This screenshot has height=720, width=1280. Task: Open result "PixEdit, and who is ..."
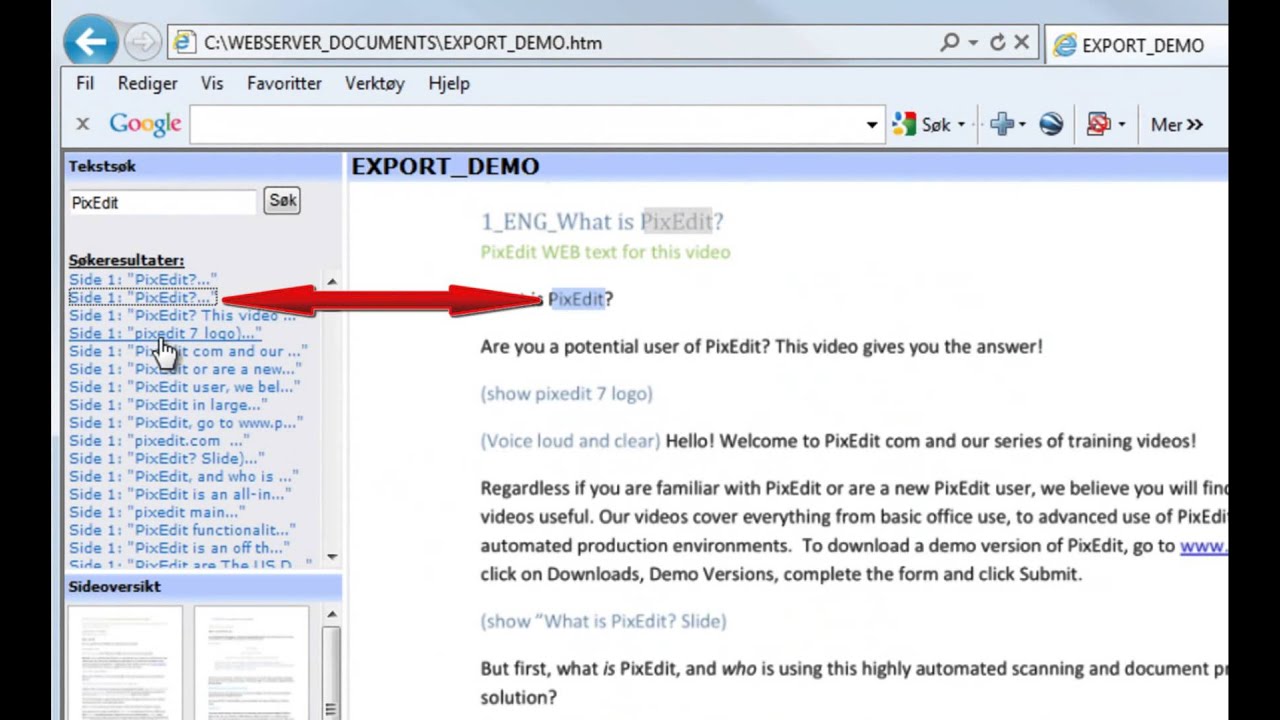point(184,477)
